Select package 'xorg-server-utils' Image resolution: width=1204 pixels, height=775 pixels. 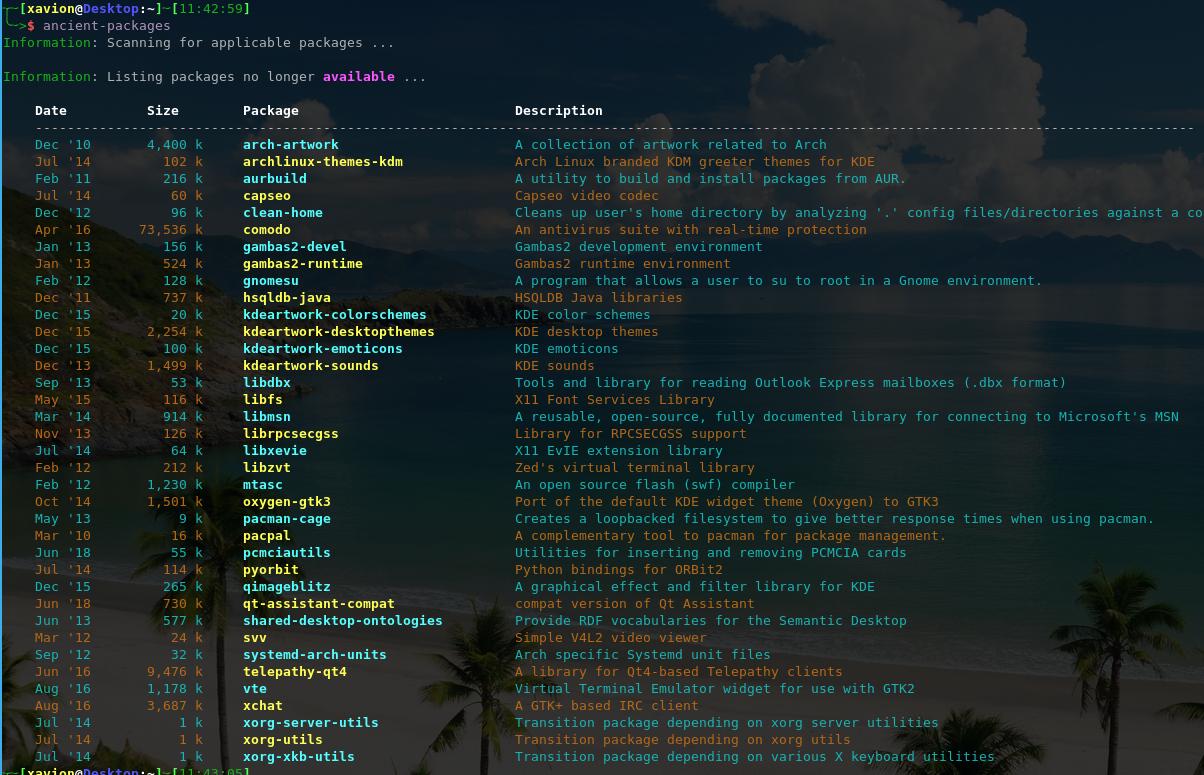click(311, 722)
